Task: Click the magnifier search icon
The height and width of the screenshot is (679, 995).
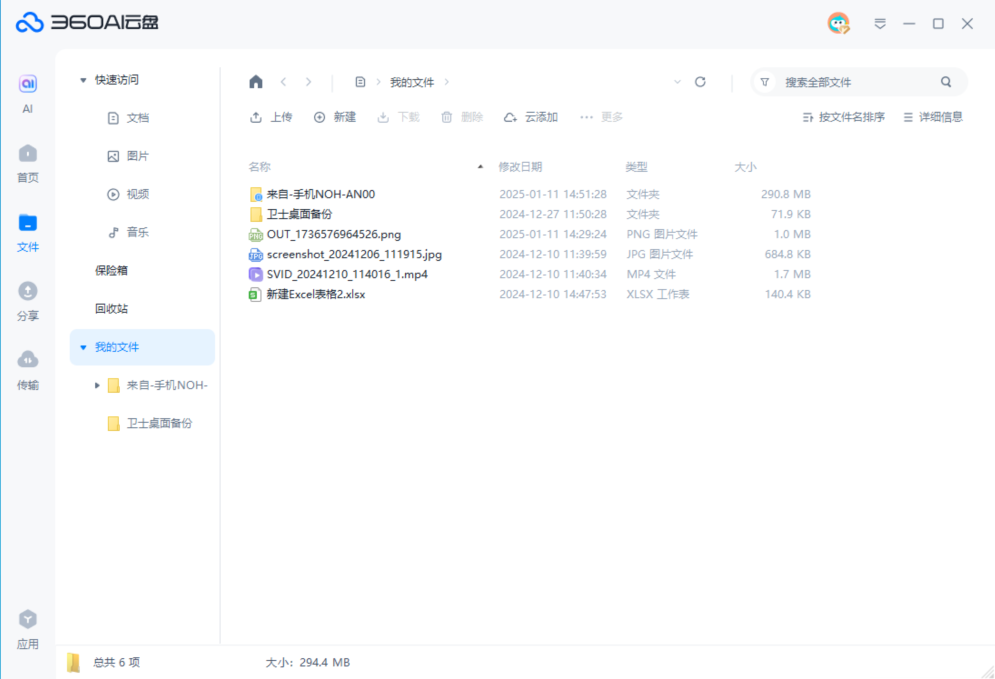Action: coord(946,82)
